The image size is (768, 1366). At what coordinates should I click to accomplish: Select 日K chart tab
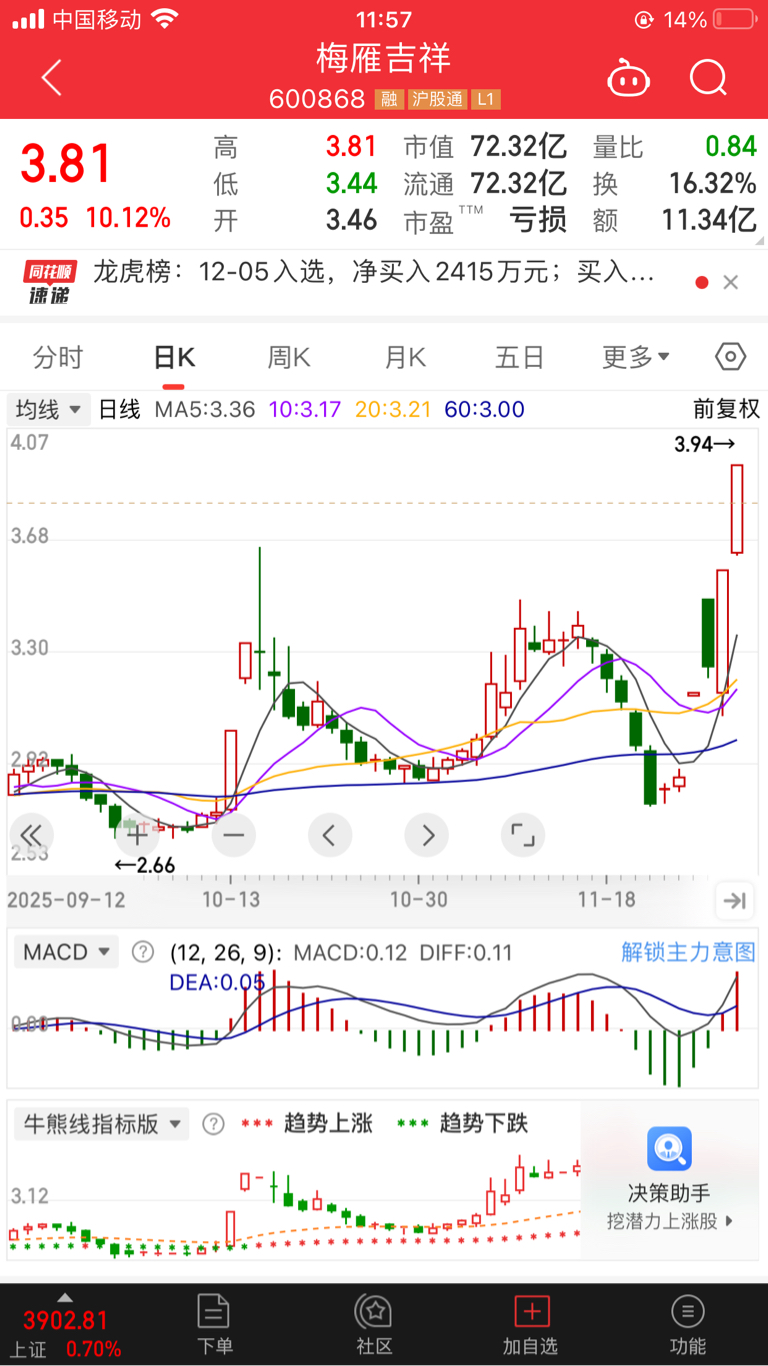(x=174, y=358)
